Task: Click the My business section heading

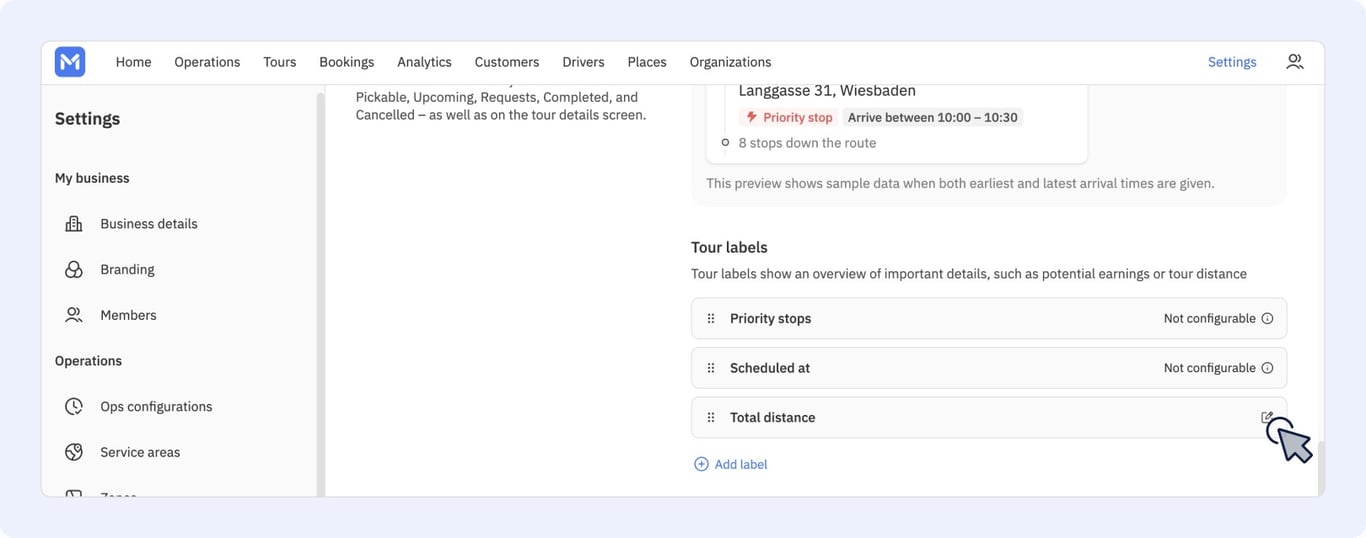Action: [x=92, y=178]
